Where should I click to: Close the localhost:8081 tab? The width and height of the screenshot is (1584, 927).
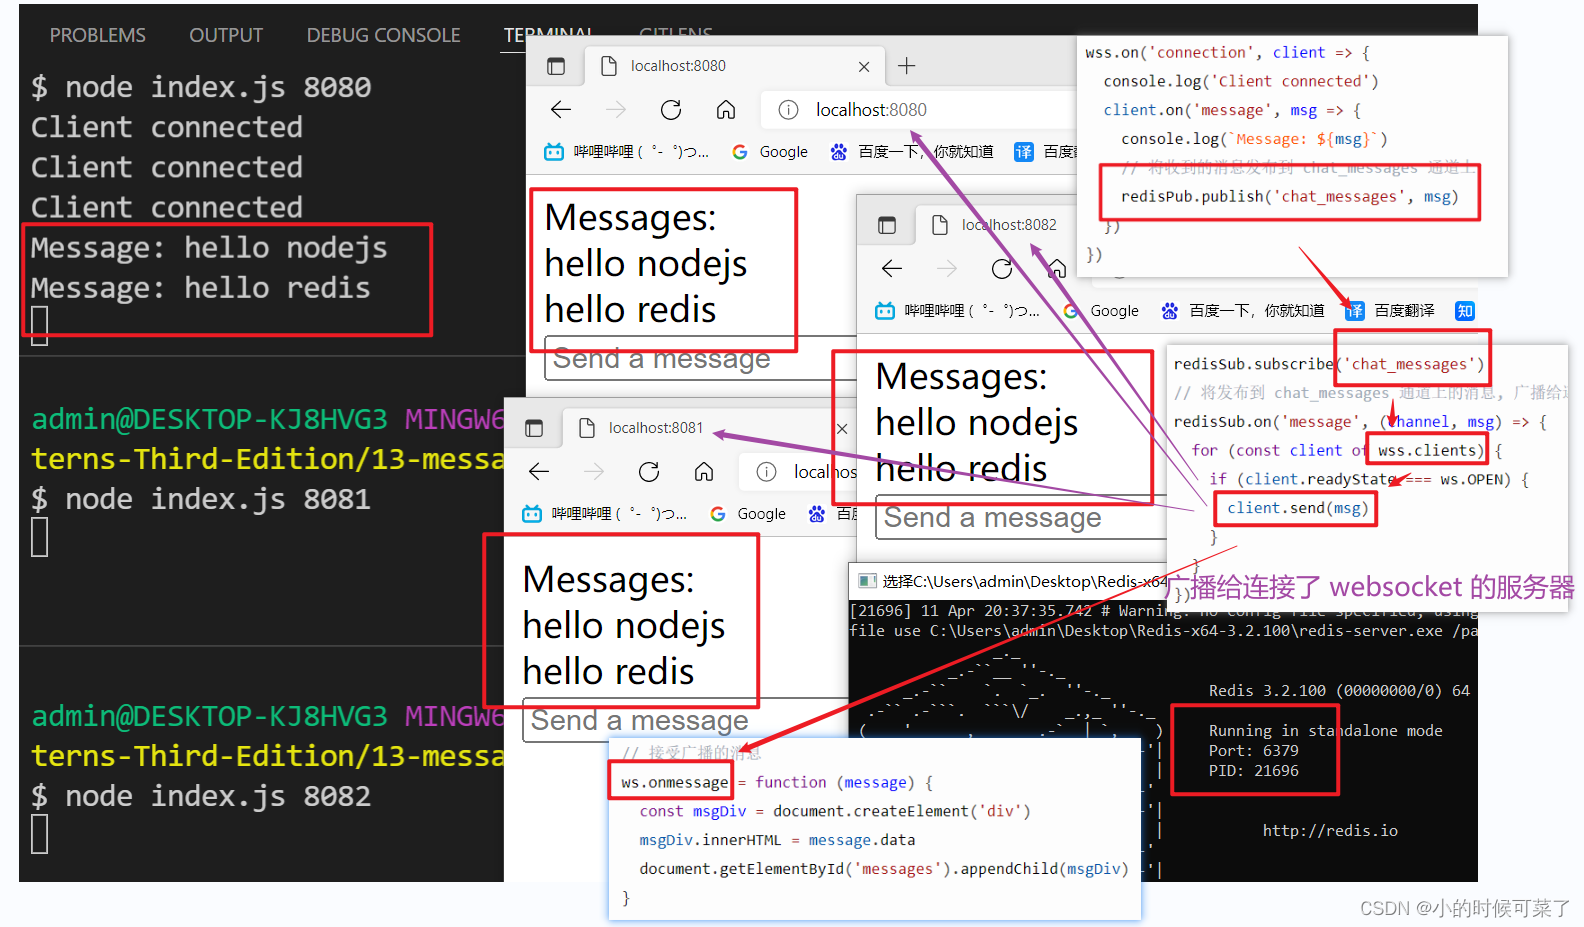click(x=842, y=429)
